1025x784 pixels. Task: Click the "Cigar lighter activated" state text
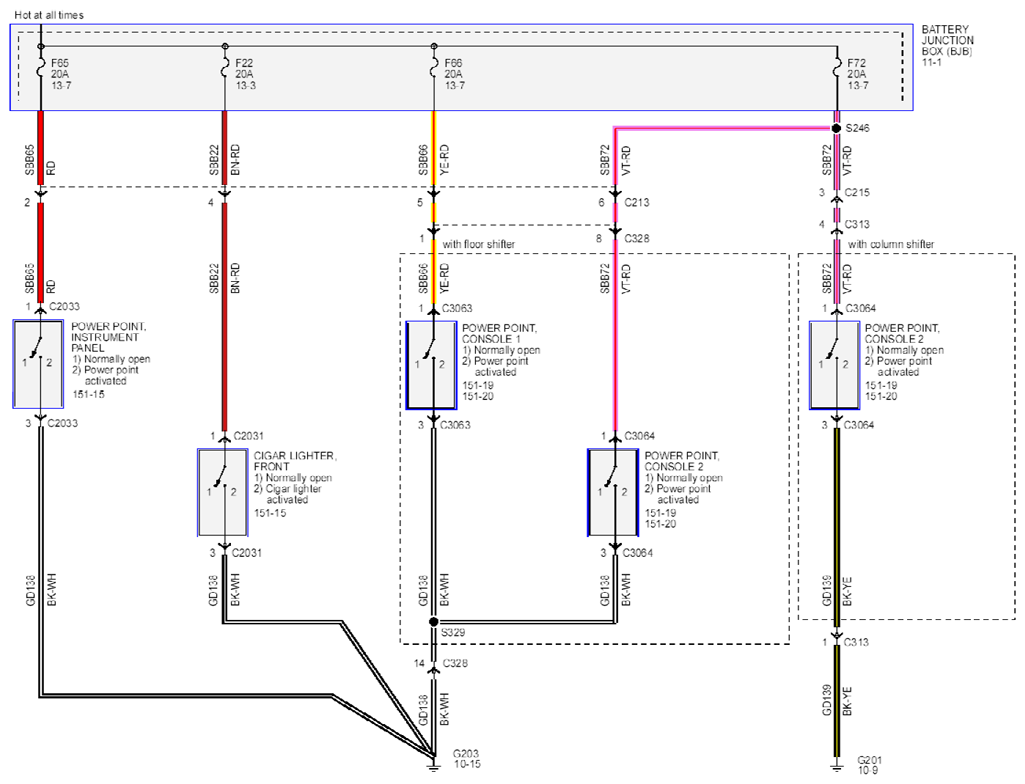[288, 494]
